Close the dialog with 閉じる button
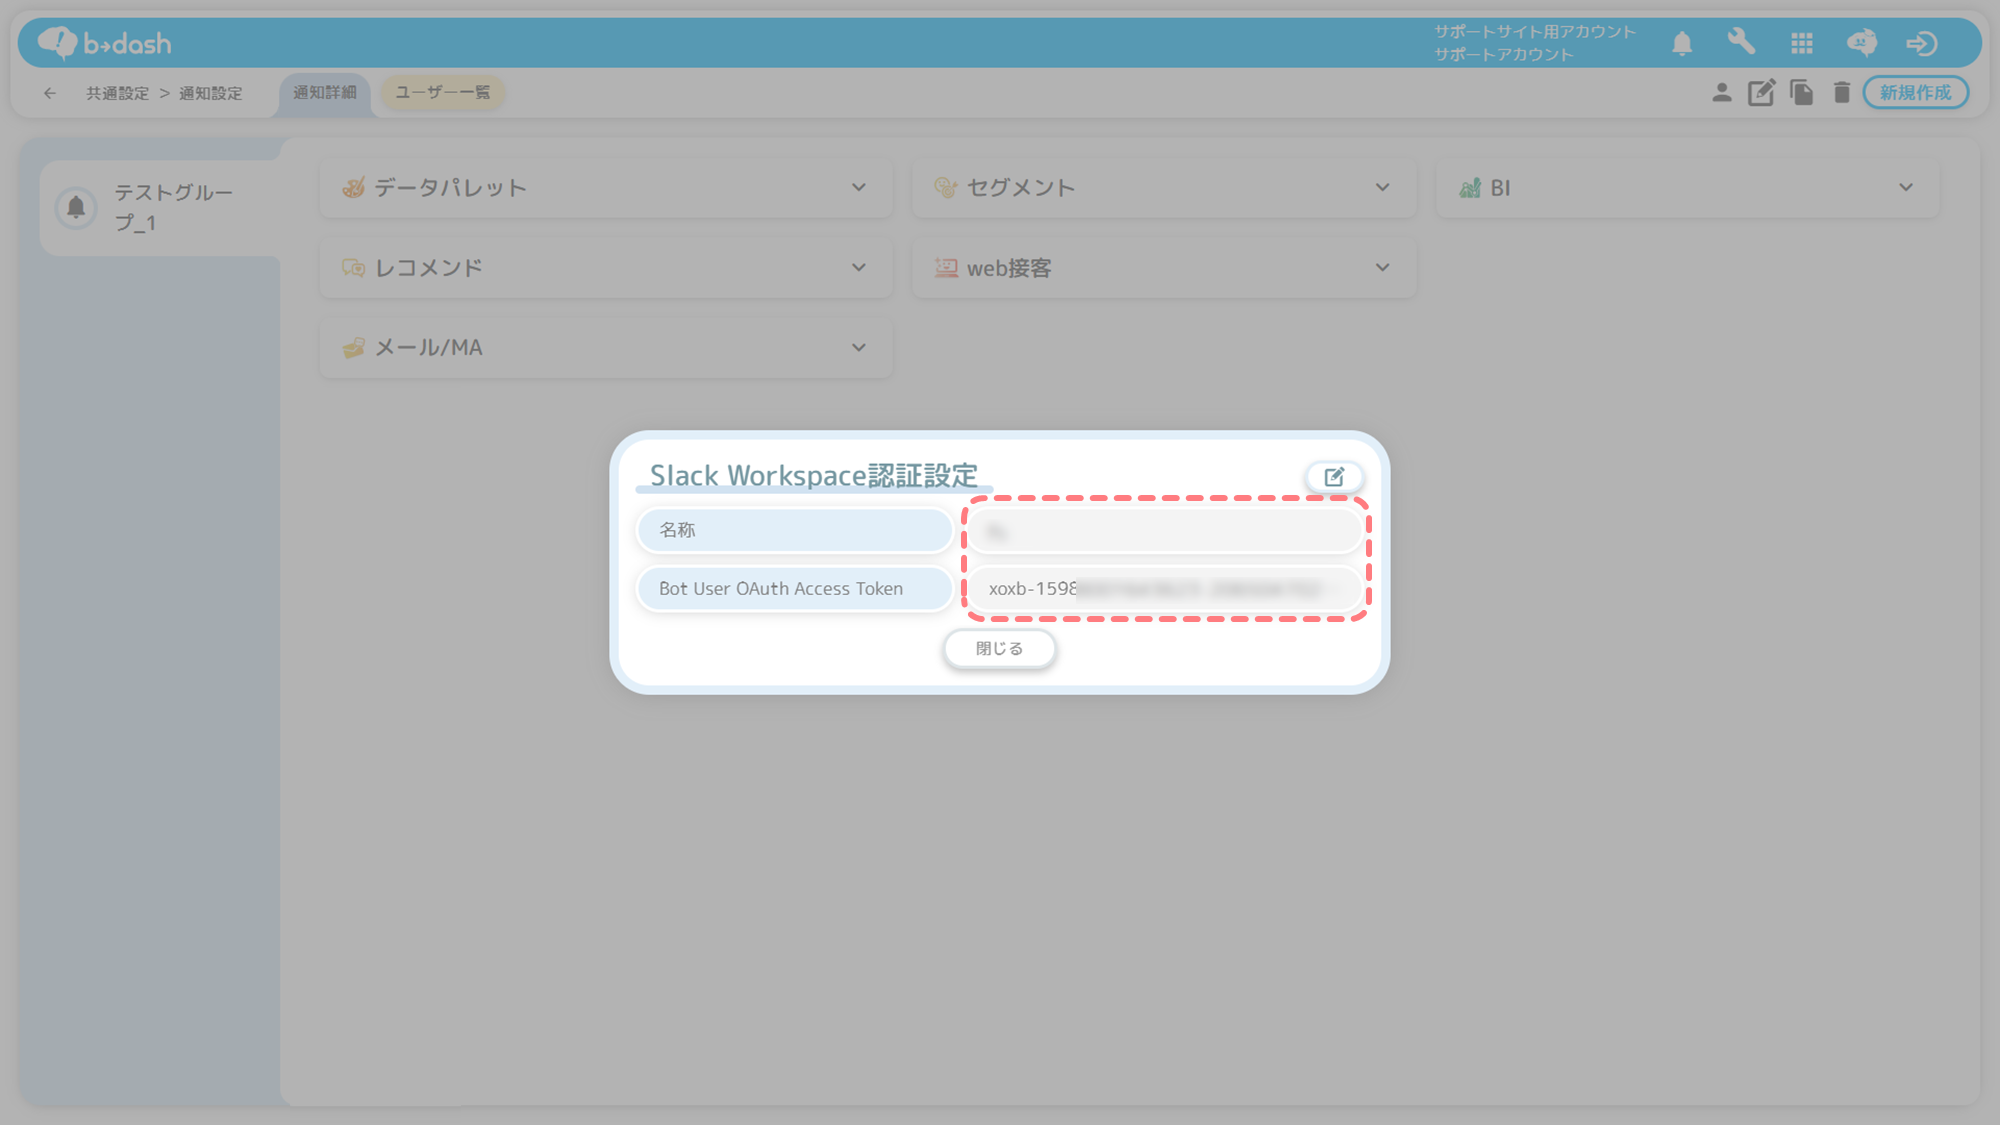The height and width of the screenshot is (1125, 2000). coord(999,649)
